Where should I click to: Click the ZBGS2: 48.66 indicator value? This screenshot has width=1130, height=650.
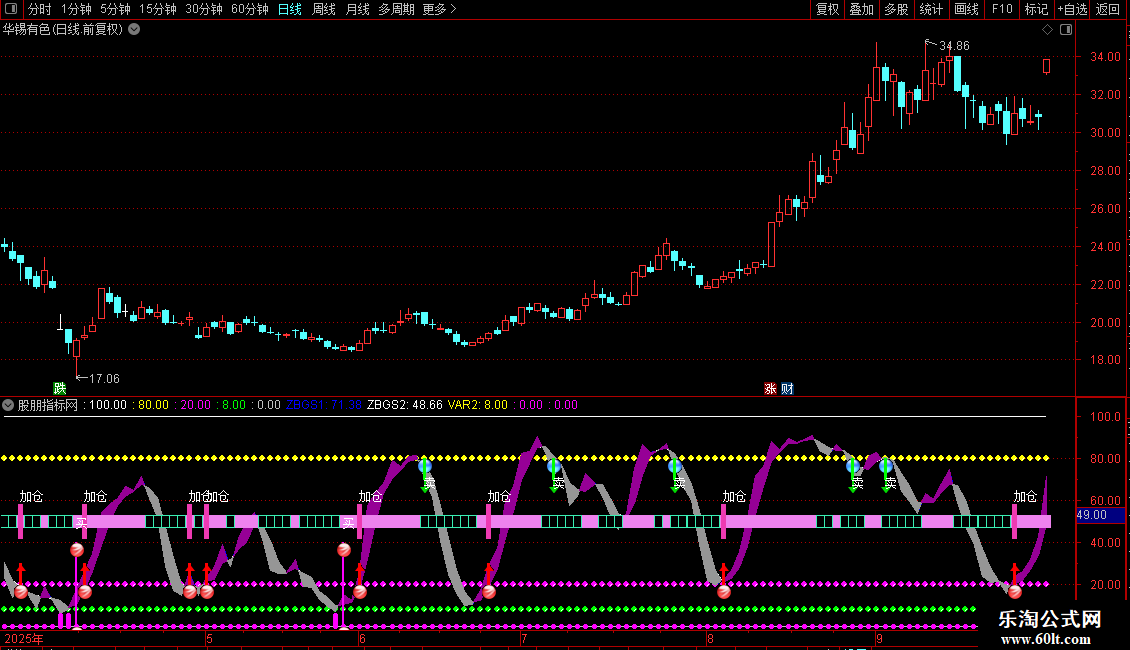[x=404, y=405]
